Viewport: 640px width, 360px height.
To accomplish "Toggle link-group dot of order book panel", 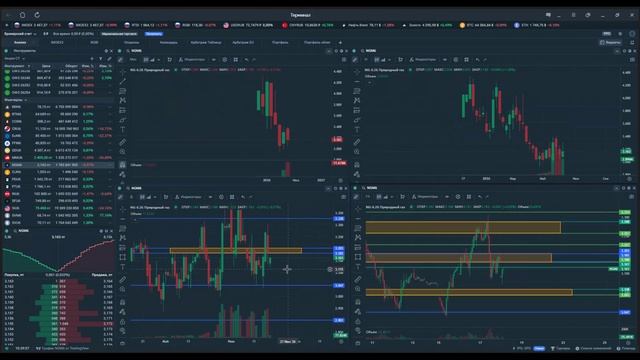I will click(6, 231).
